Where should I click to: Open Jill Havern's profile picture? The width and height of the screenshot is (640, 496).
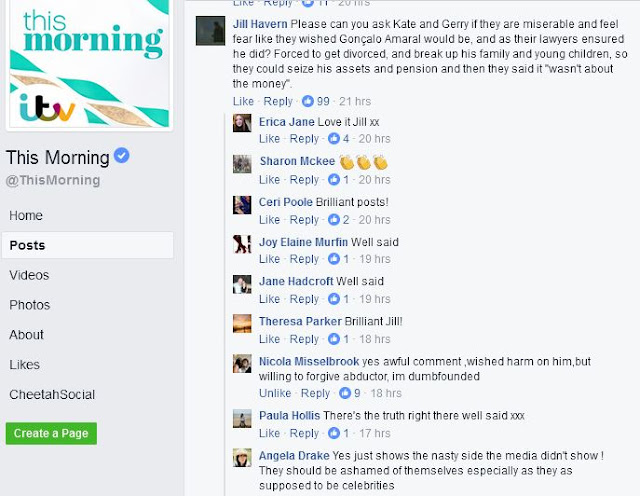click(210, 31)
